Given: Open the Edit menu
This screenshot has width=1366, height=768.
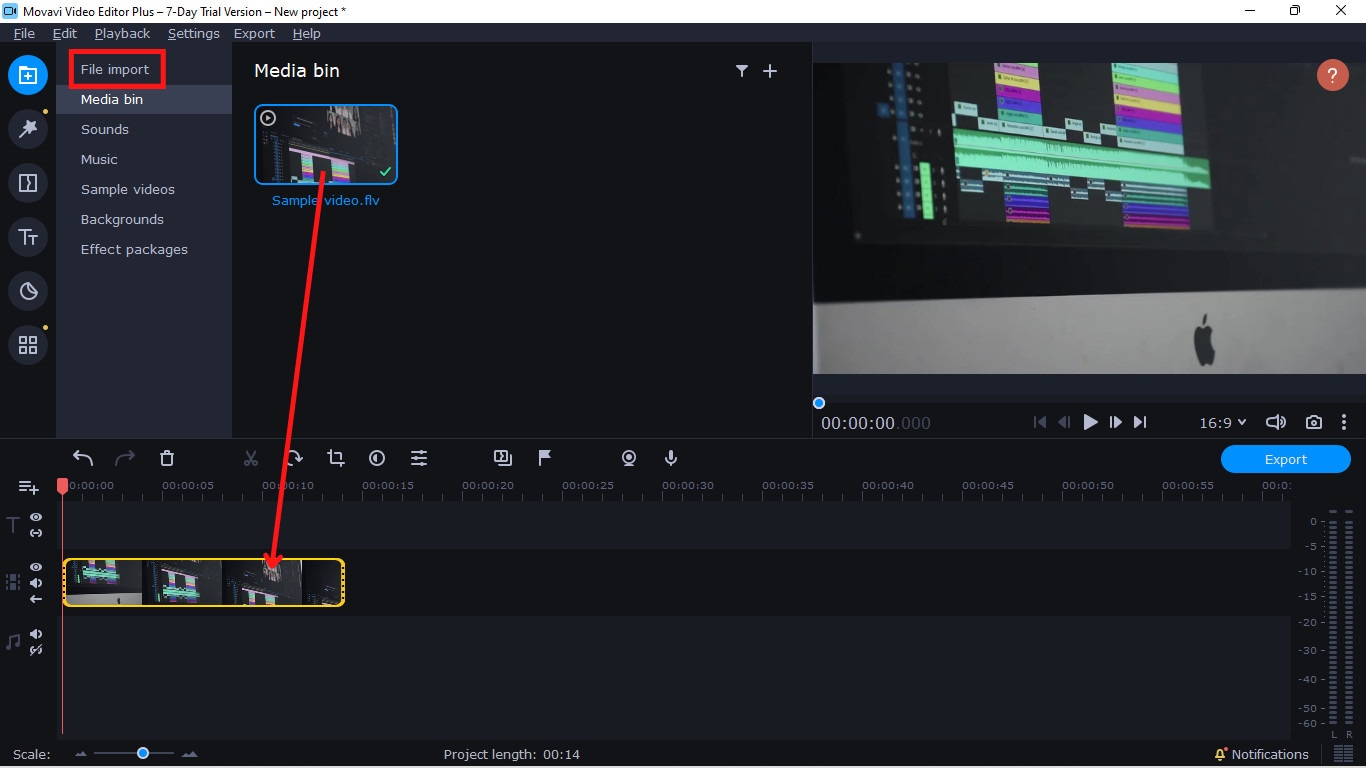Looking at the screenshot, I should 64,33.
